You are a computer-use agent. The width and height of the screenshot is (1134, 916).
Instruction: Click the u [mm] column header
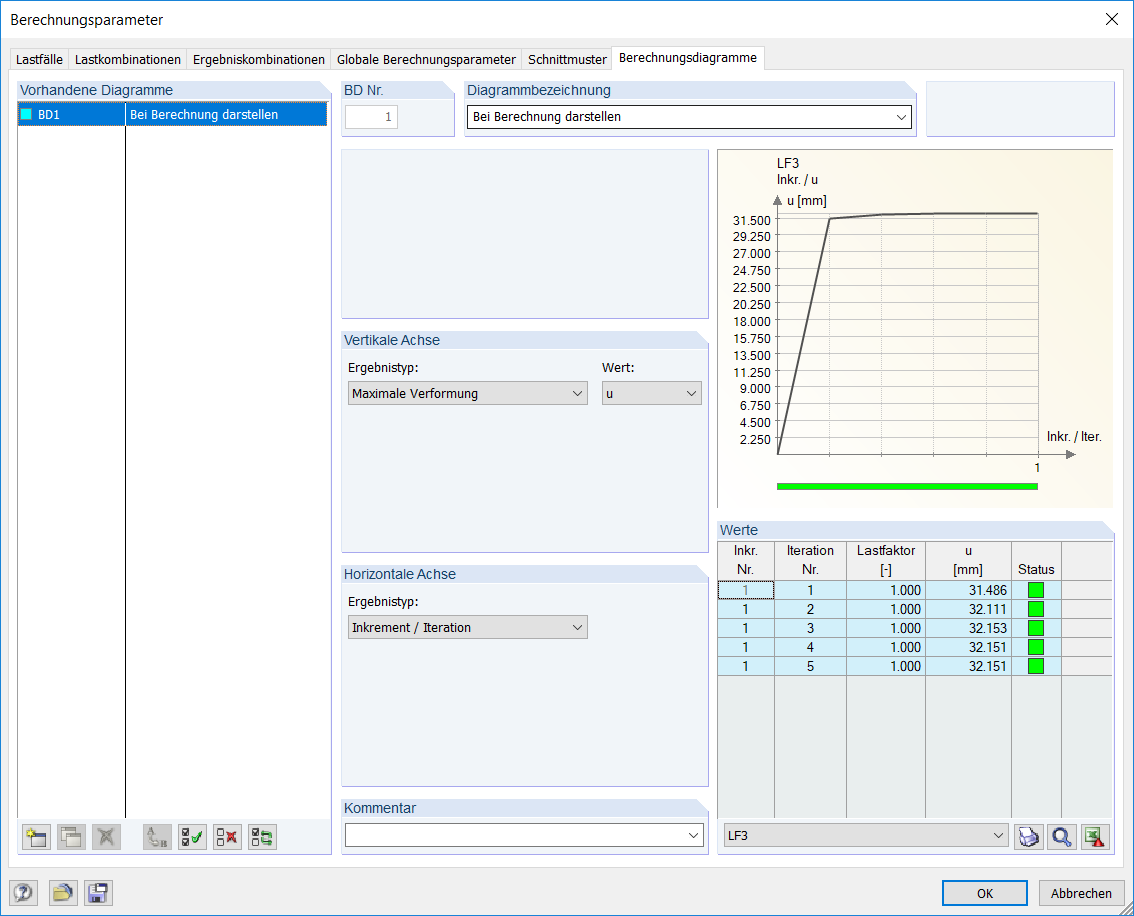[968, 560]
